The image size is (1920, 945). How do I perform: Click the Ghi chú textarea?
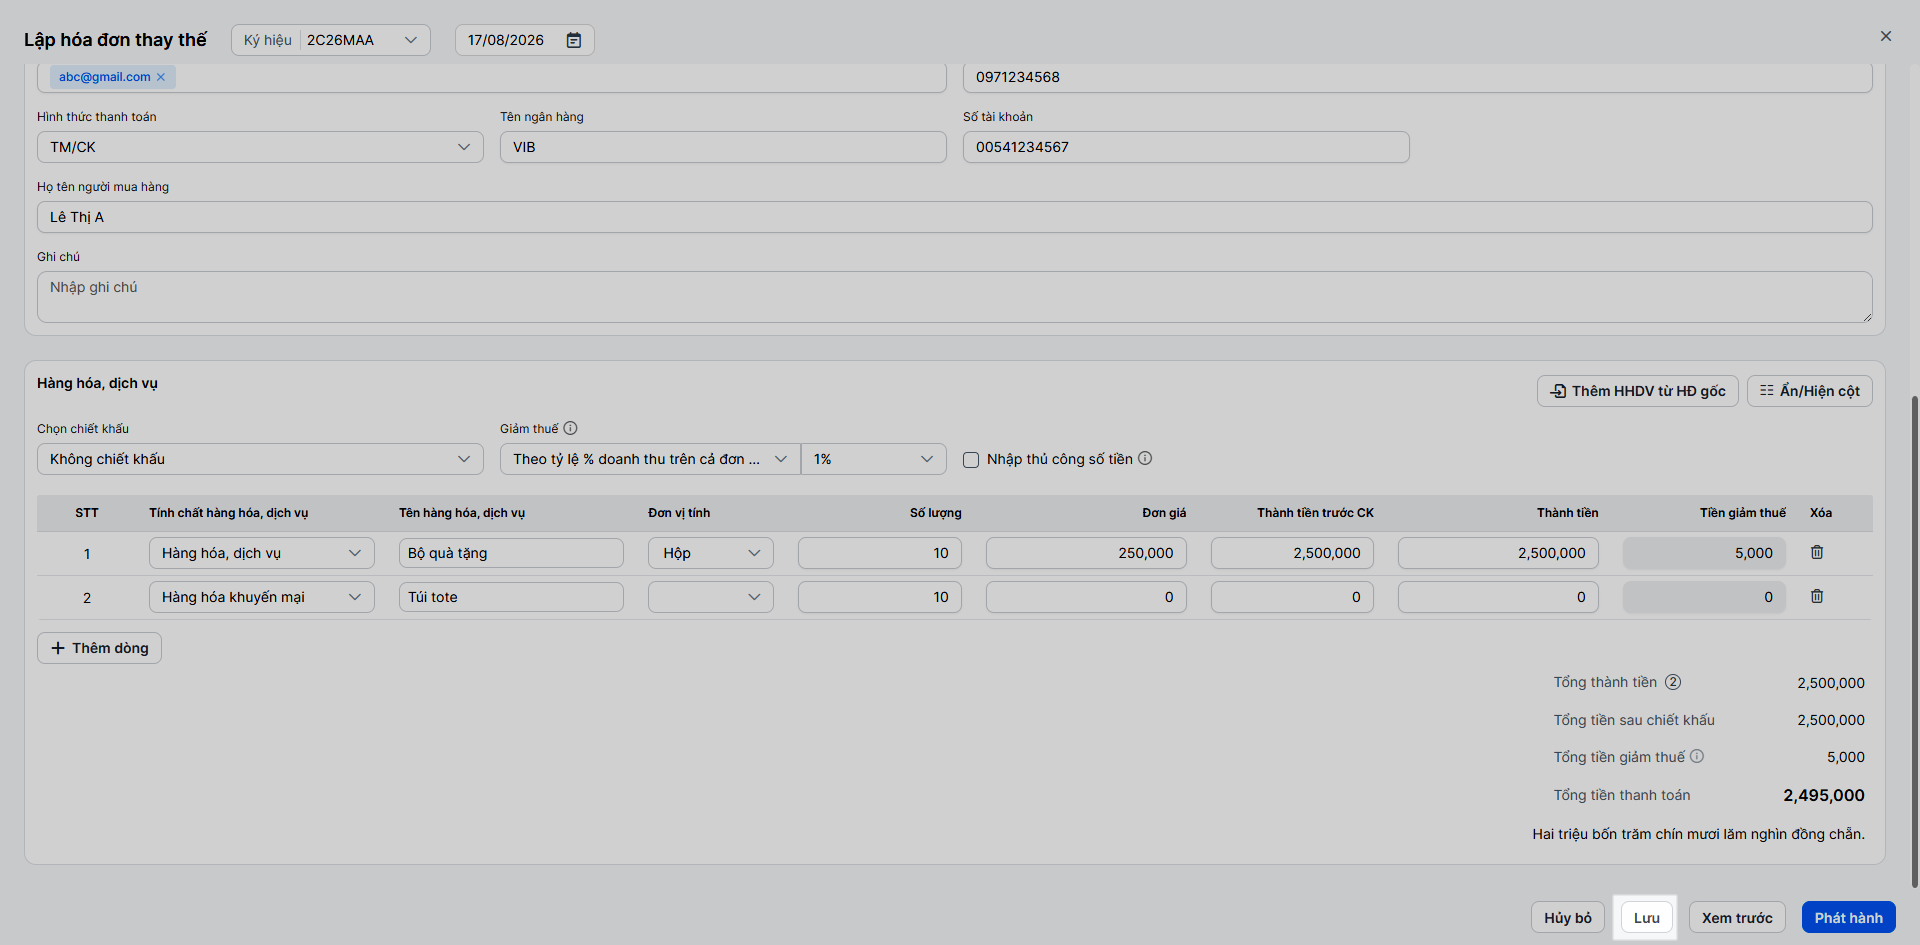click(x=955, y=297)
